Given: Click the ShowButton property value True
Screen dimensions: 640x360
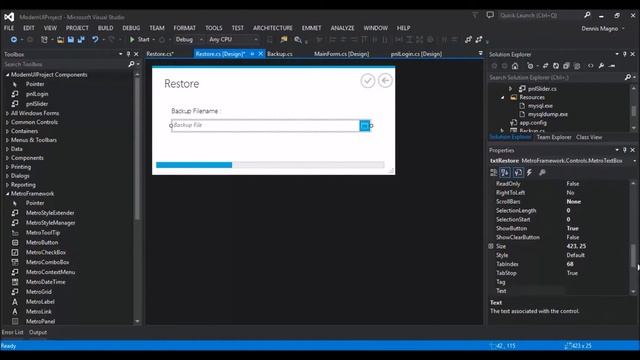Looking at the screenshot, I should pyautogui.click(x=572, y=228).
